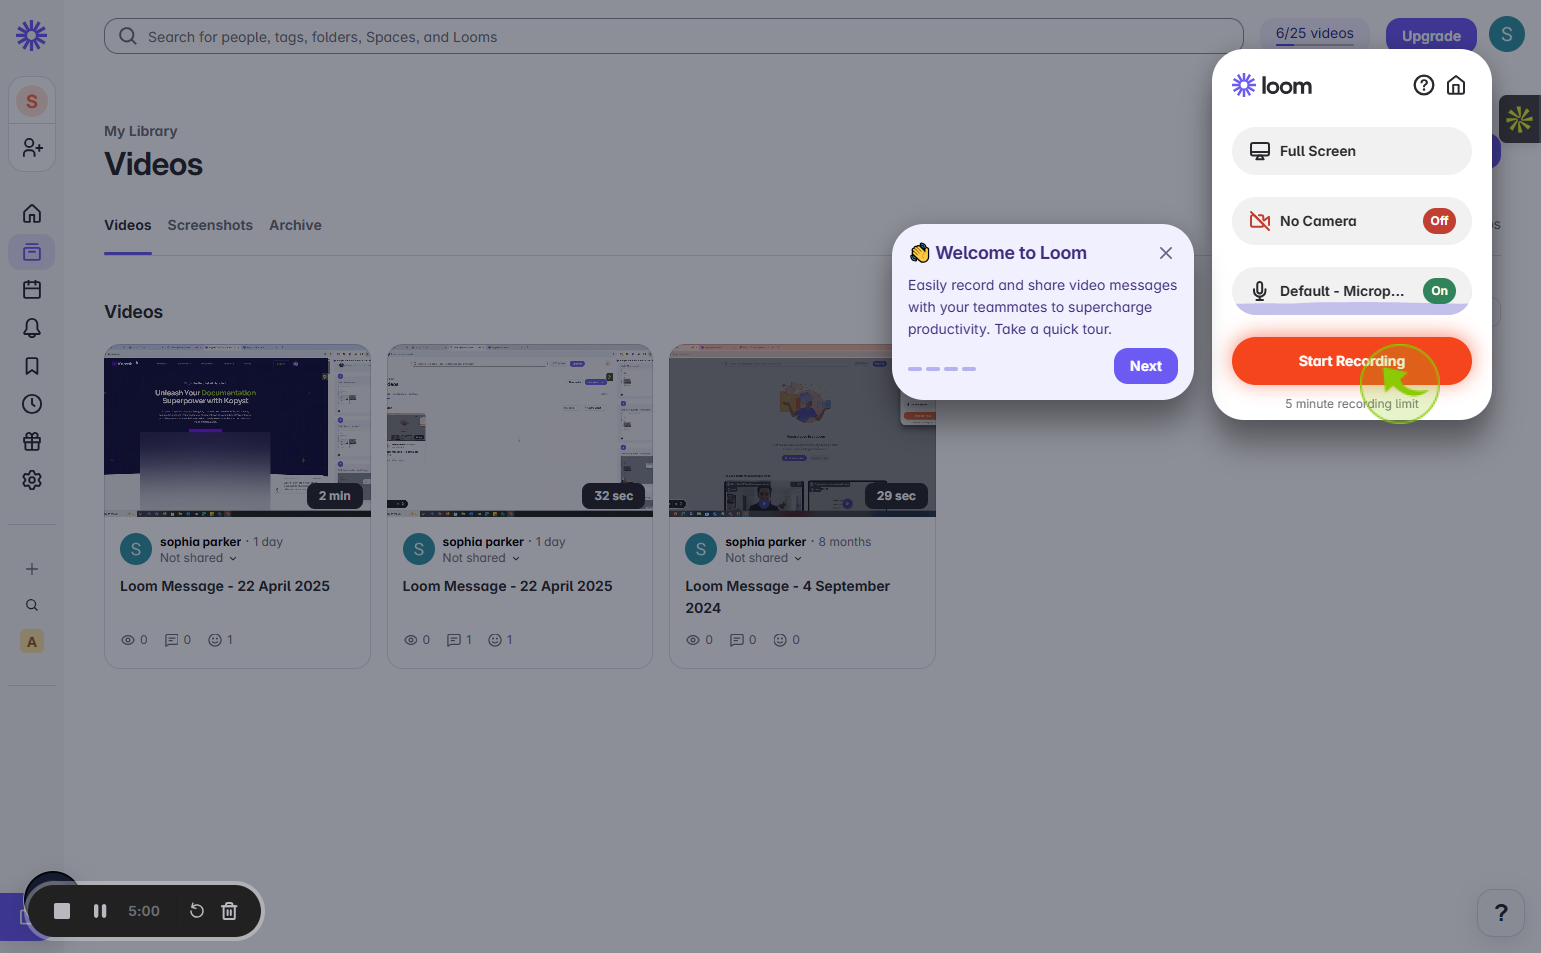Screen dimensions: 1541x953
Task: Open the History clock icon
Action: pyautogui.click(x=32, y=404)
